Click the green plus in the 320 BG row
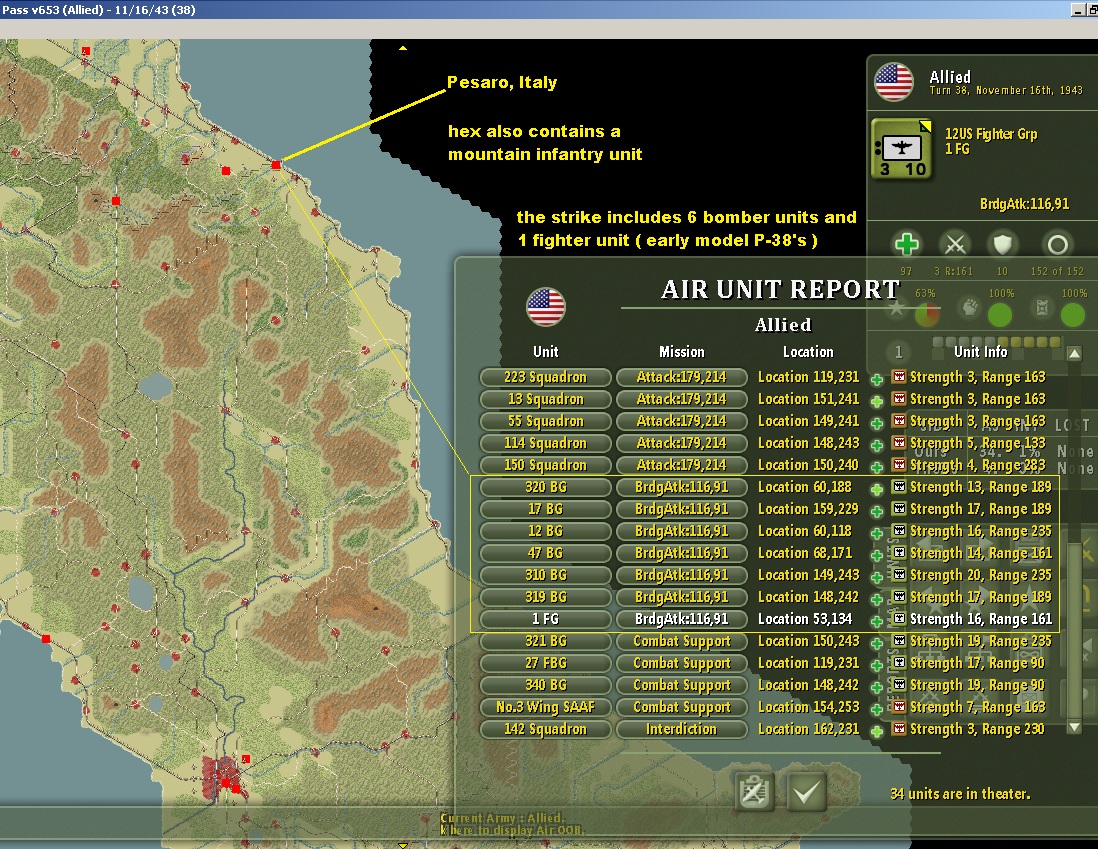 click(x=876, y=490)
